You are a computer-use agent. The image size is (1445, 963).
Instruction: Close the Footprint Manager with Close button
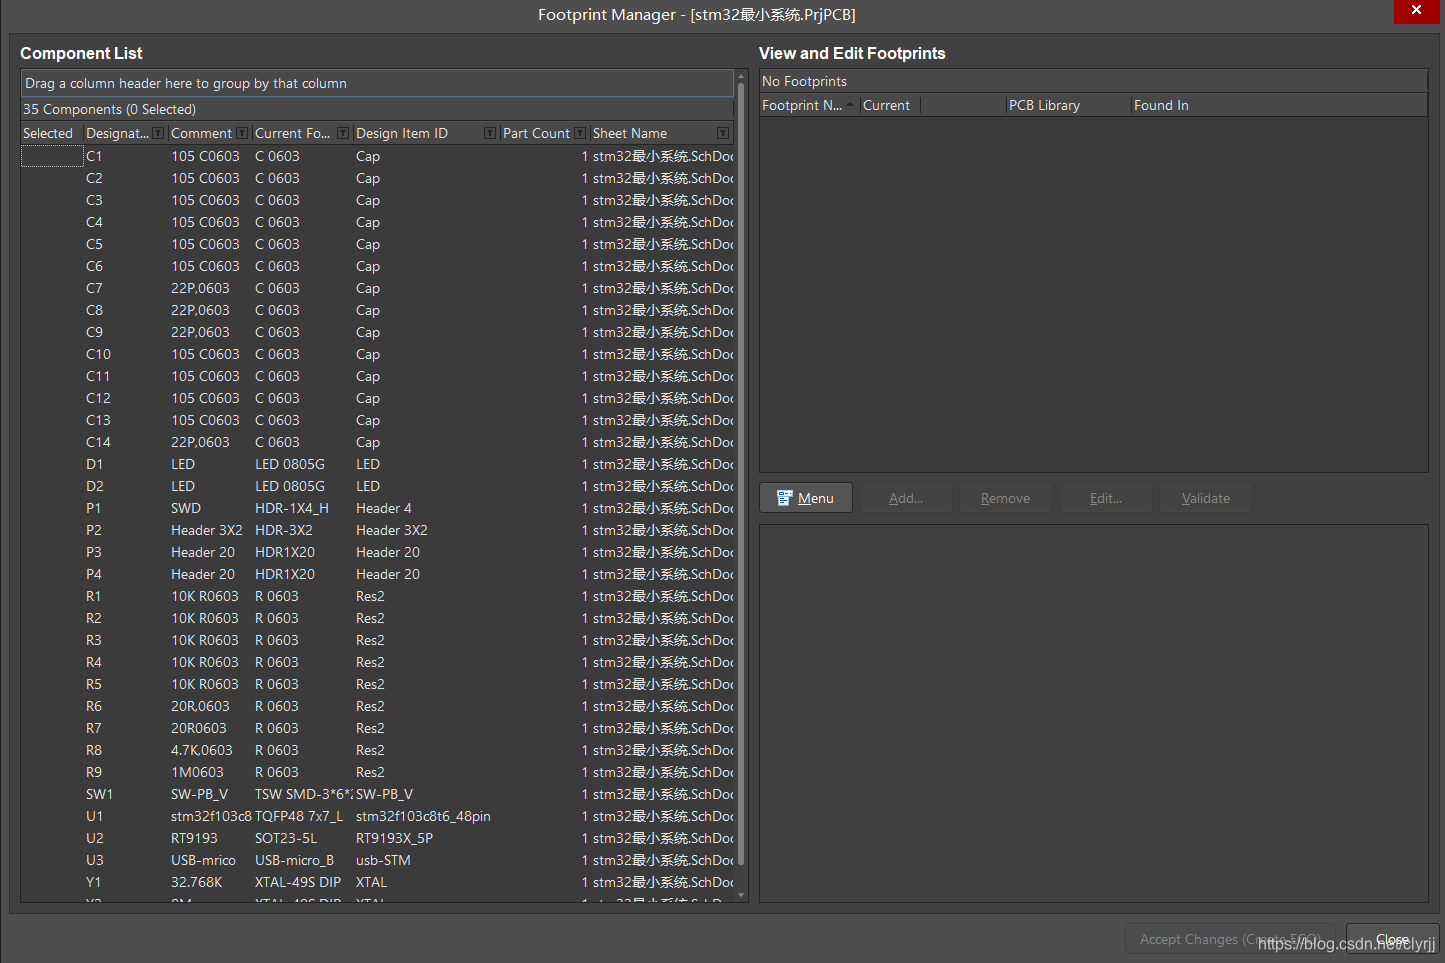[x=1392, y=939]
